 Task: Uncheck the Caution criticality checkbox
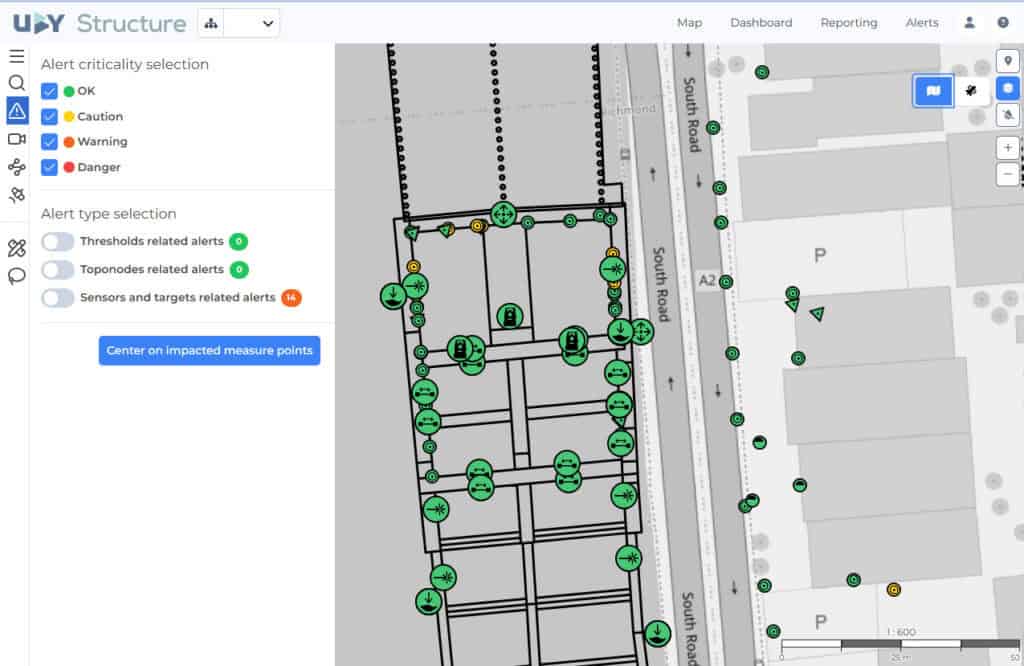(51, 116)
